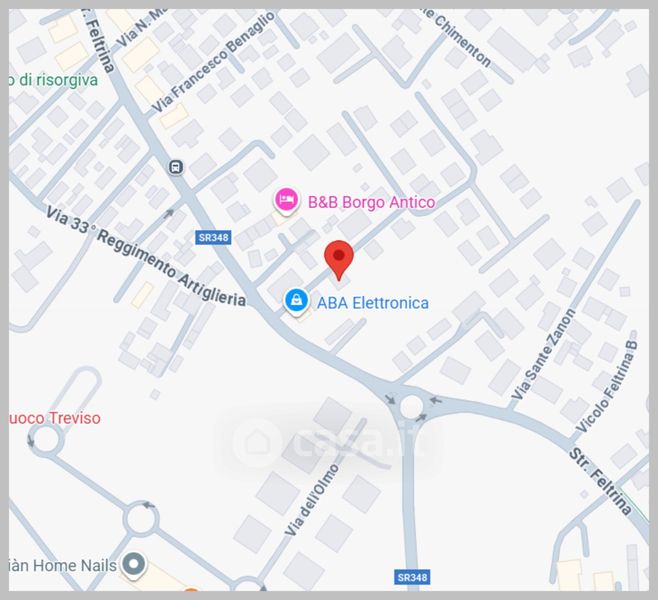The height and width of the screenshot is (600, 658).
Task: Open the B&B Borgo Antico hotel icon
Action: pos(286,200)
